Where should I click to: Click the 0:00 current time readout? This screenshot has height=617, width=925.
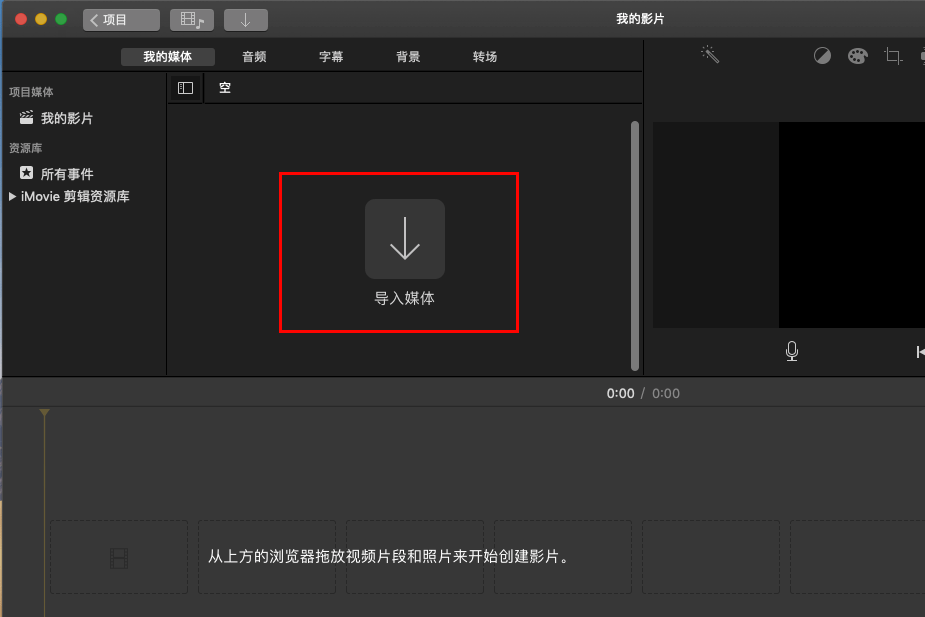621,393
